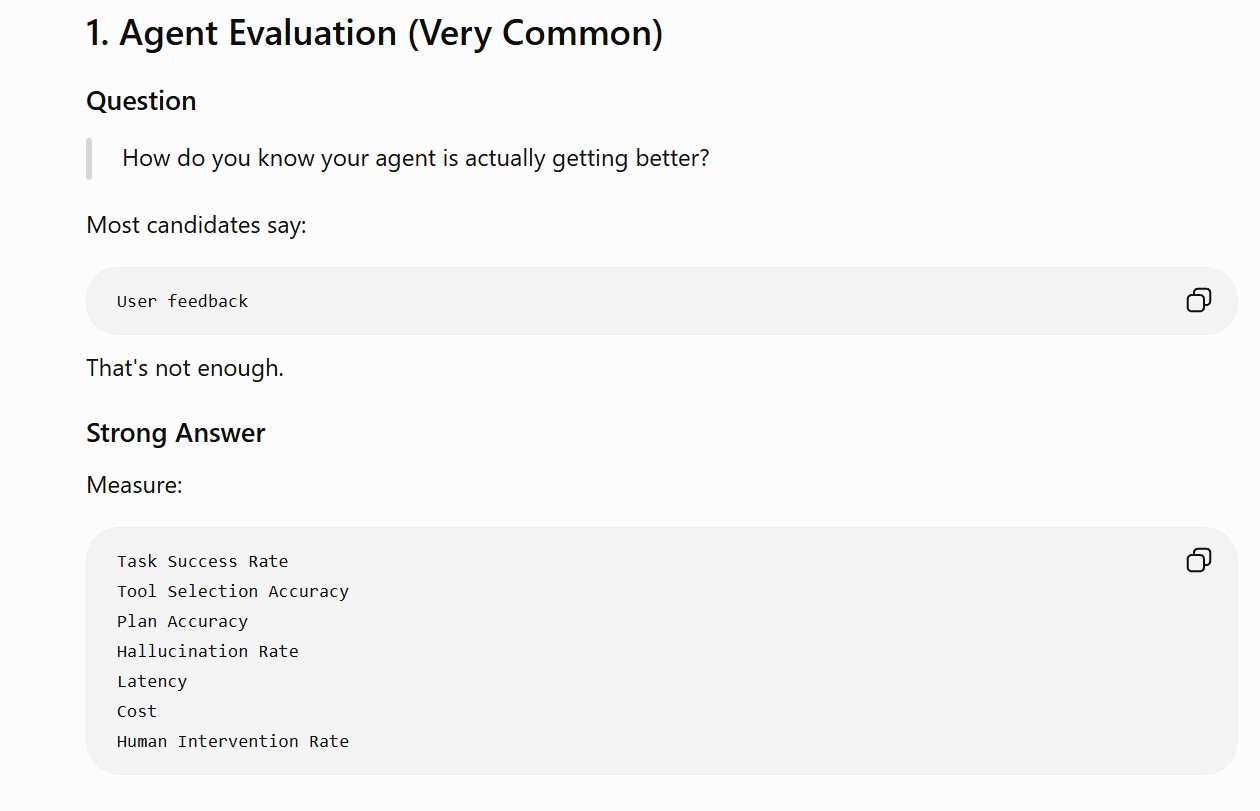Click 'Plan Accuracy' code line
This screenshot has width=1260, height=811.
[x=182, y=621]
